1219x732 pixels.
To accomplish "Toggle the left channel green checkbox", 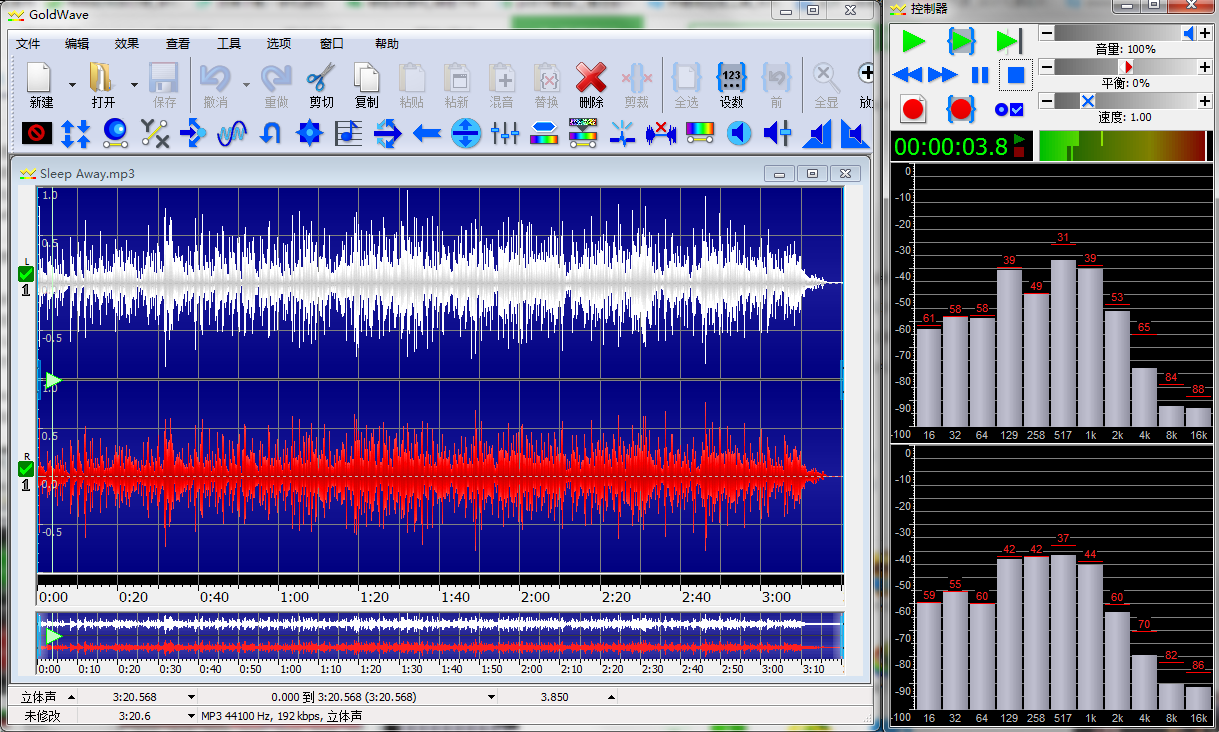I will (x=26, y=274).
